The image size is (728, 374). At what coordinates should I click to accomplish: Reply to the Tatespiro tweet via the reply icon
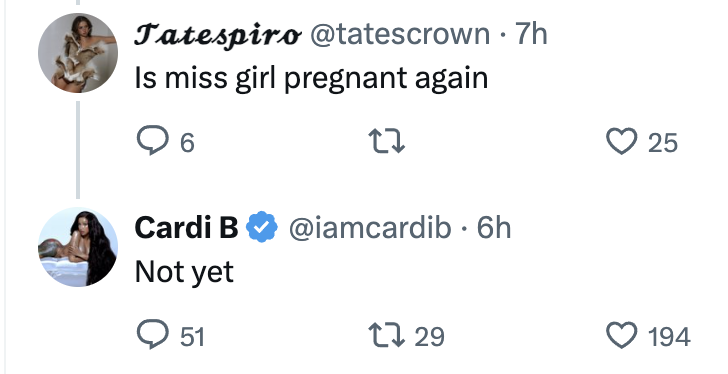point(152,141)
